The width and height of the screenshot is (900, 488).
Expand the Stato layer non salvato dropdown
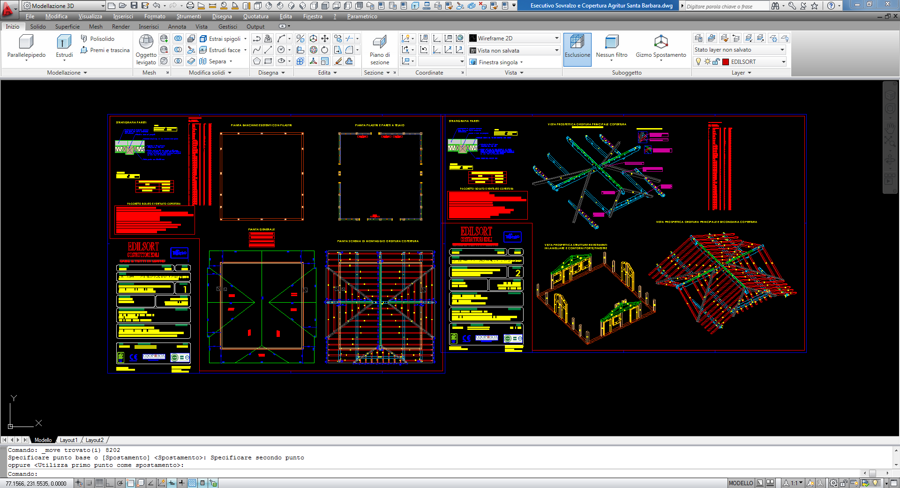[x=739, y=49]
